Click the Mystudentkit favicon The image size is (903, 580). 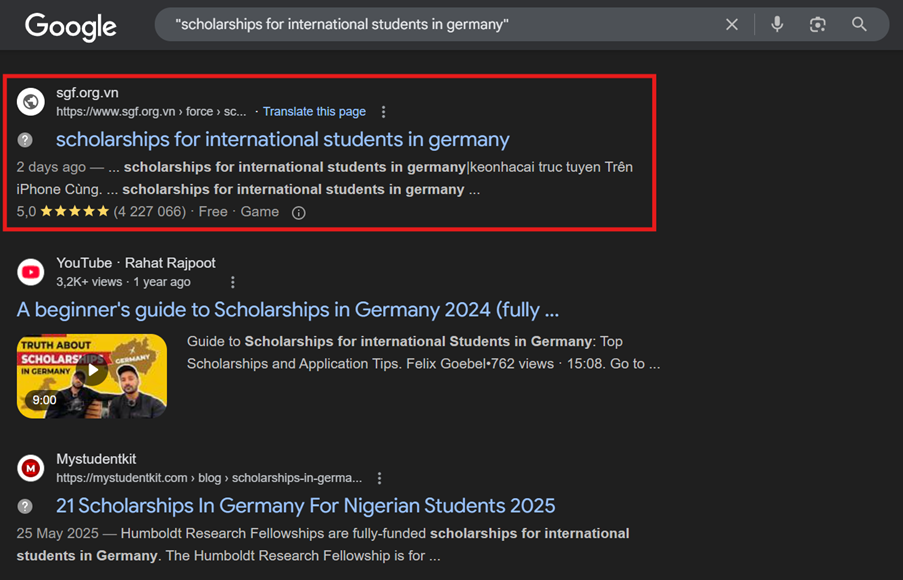[31, 467]
